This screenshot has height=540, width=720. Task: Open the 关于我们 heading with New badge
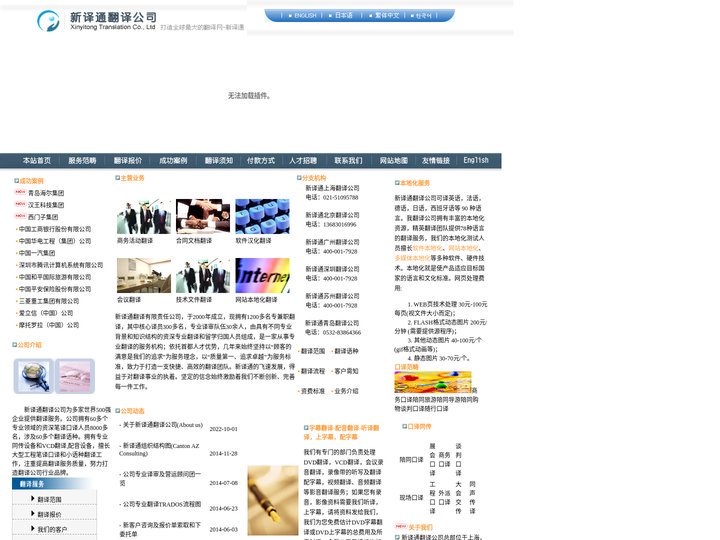(x=421, y=527)
